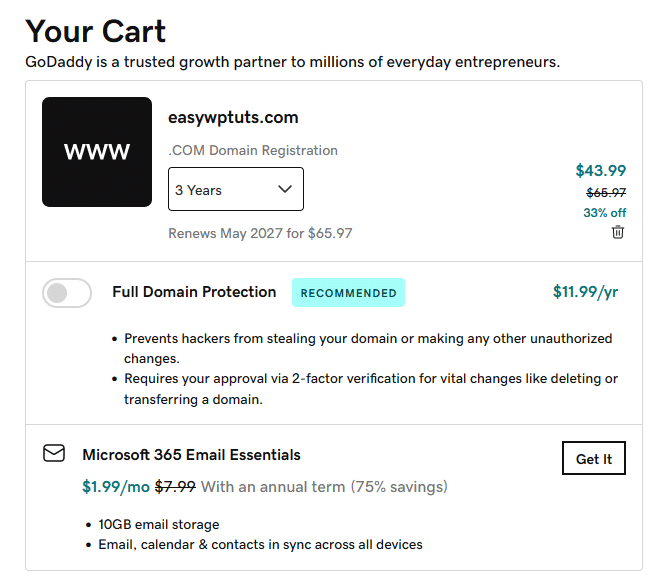
Task: Click the RECOMMENDED badge
Action: tap(348, 293)
